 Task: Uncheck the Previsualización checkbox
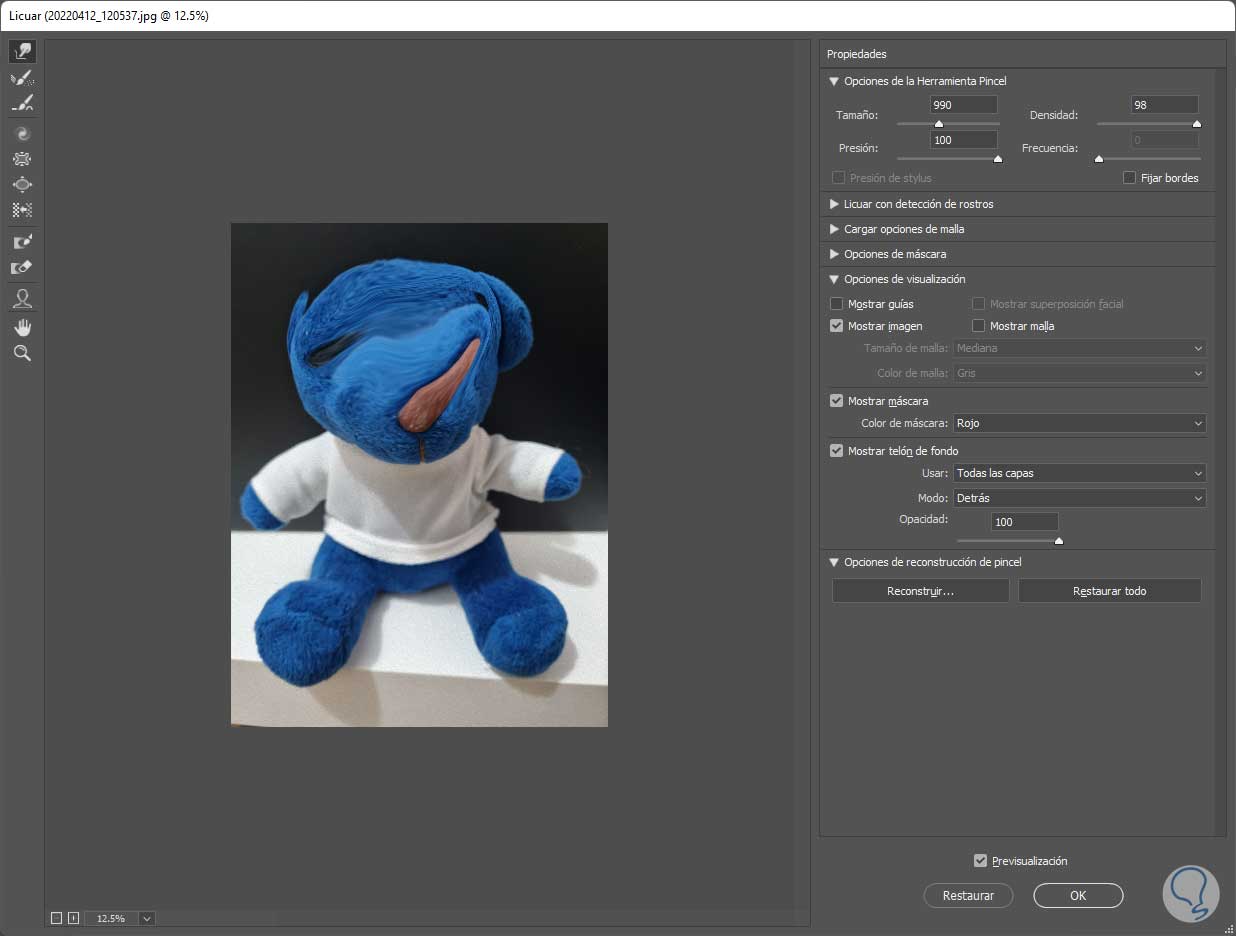[x=980, y=861]
